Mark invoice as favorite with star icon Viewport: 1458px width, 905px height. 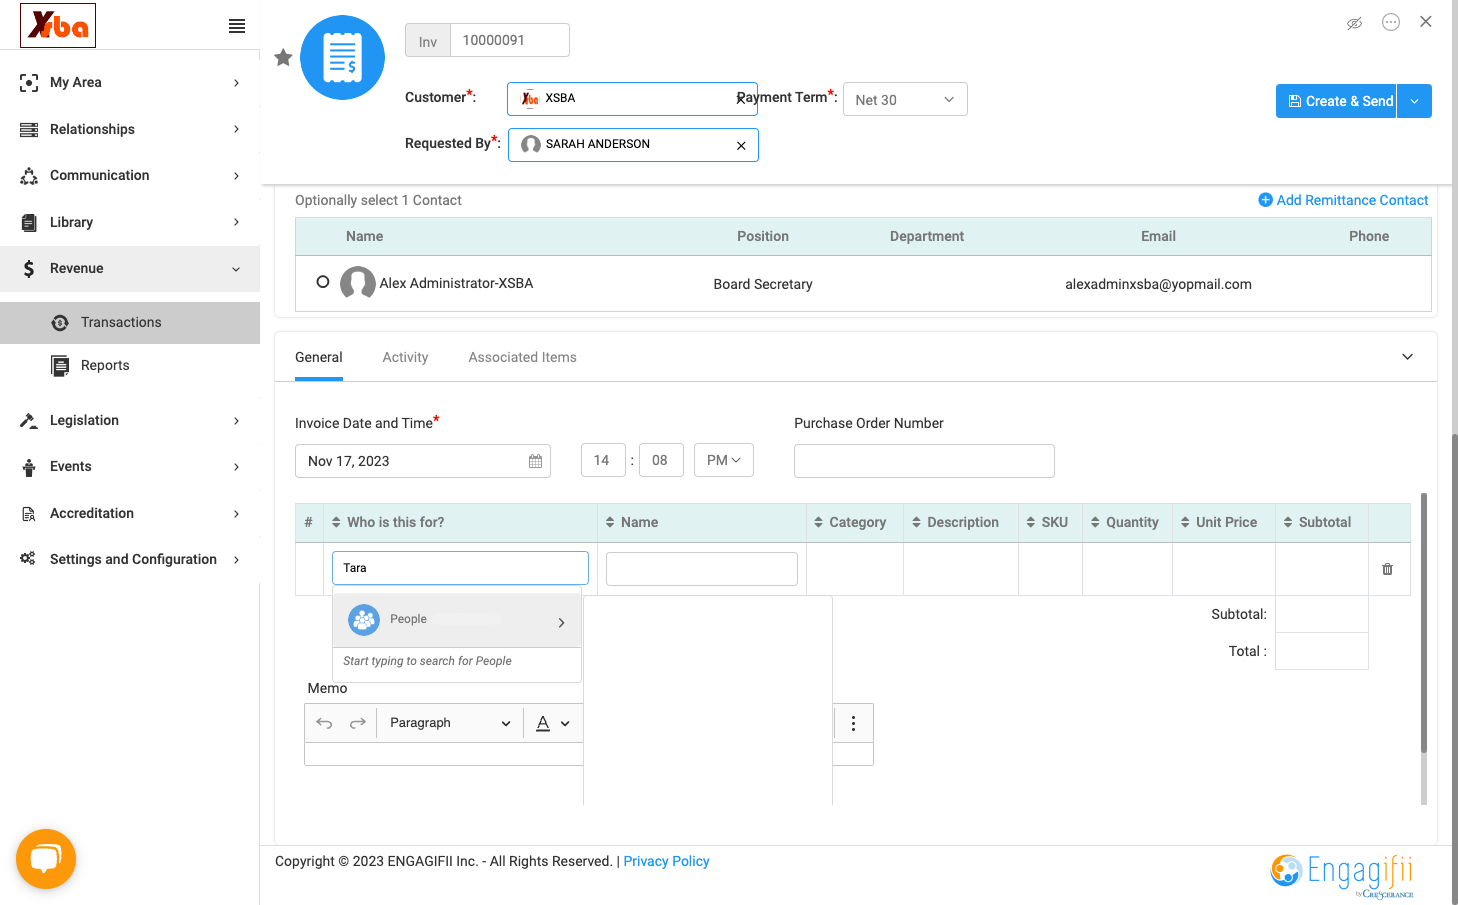click(x=283, y=58)
